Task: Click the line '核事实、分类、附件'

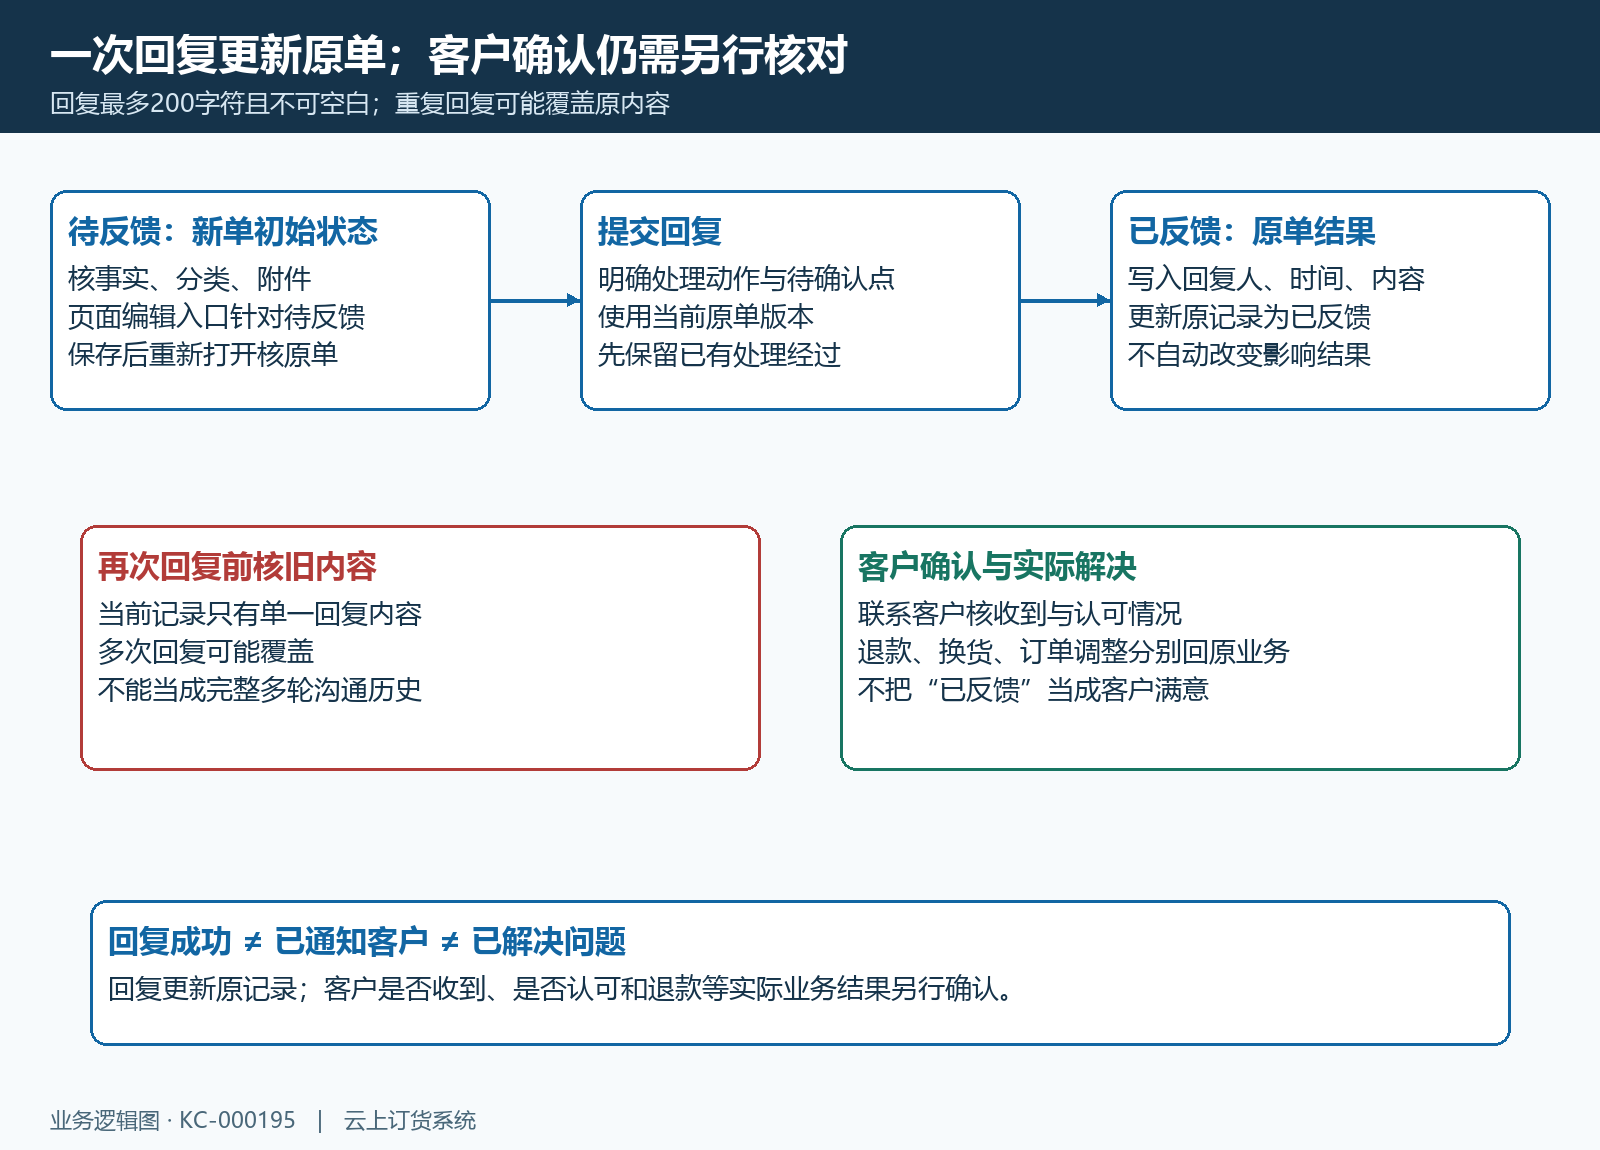Action: coord(189,279)
